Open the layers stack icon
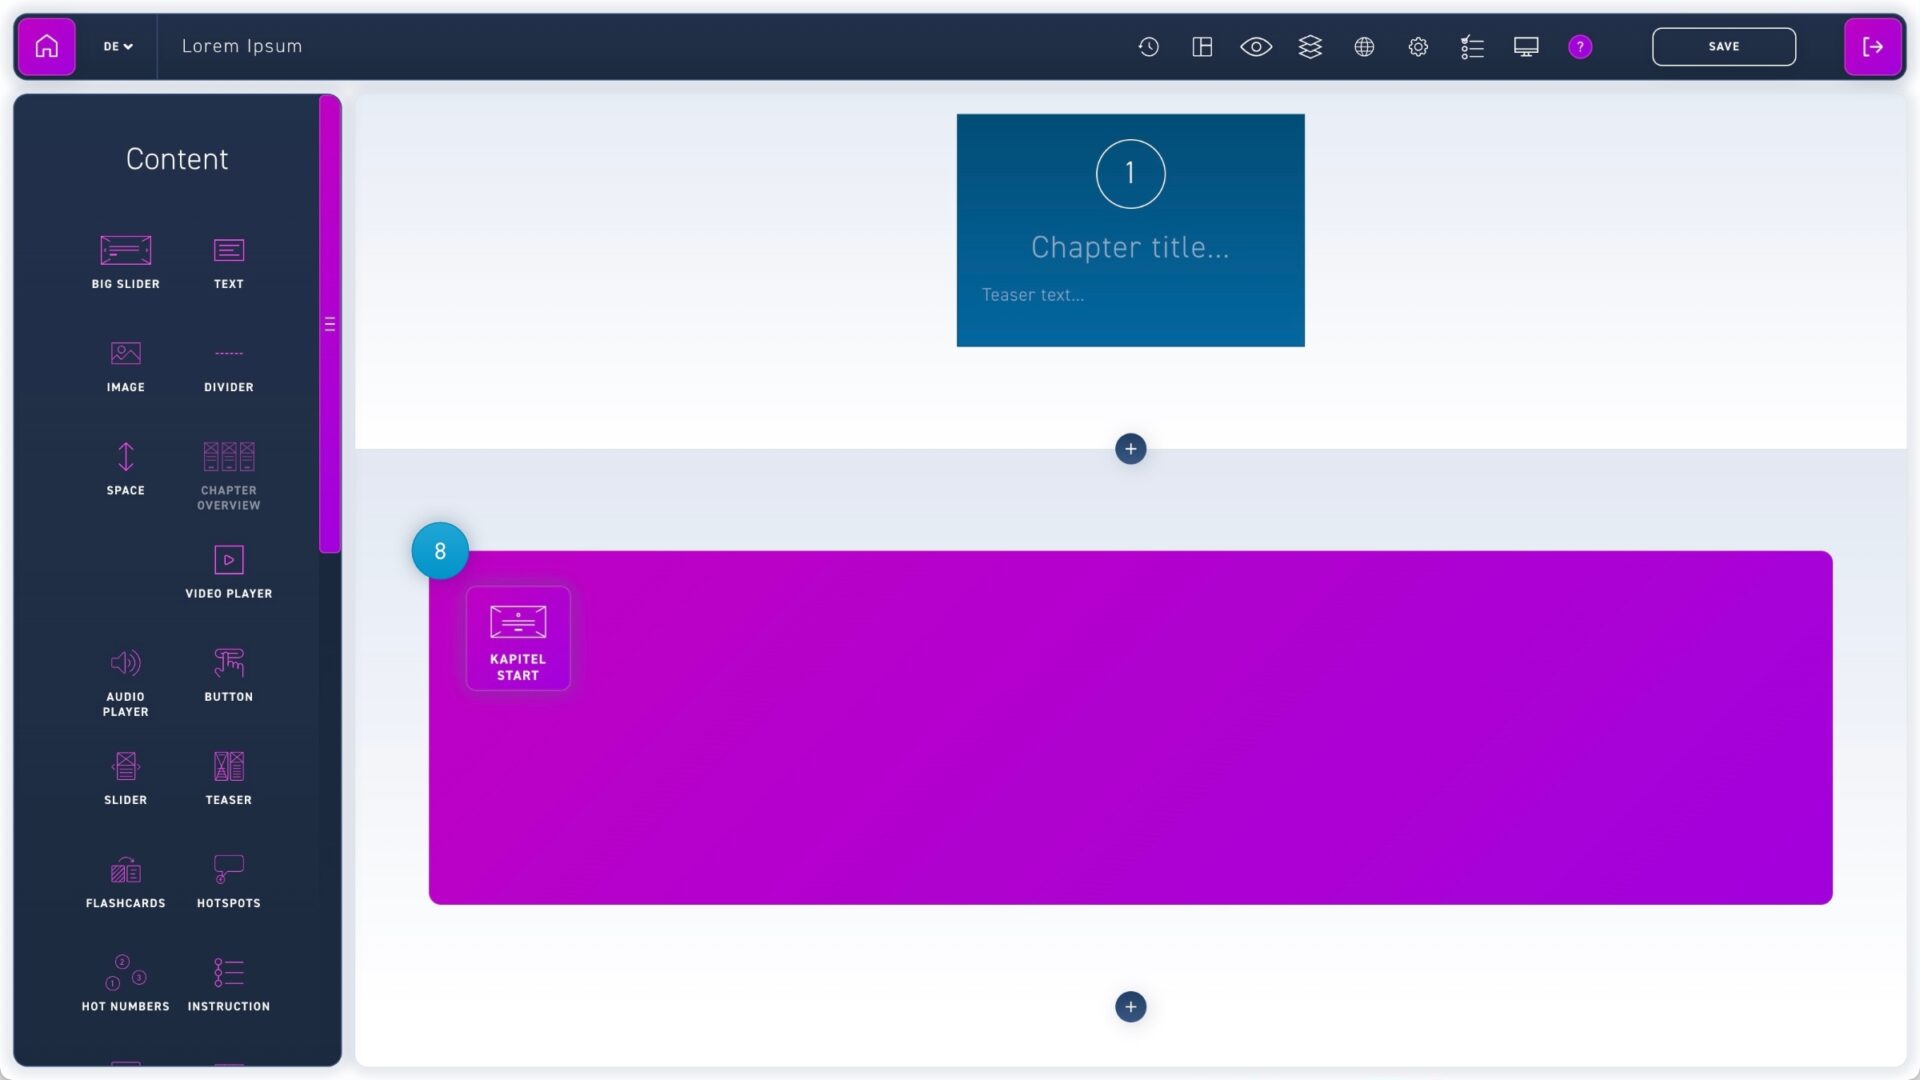 click(x=1310, y=47)
